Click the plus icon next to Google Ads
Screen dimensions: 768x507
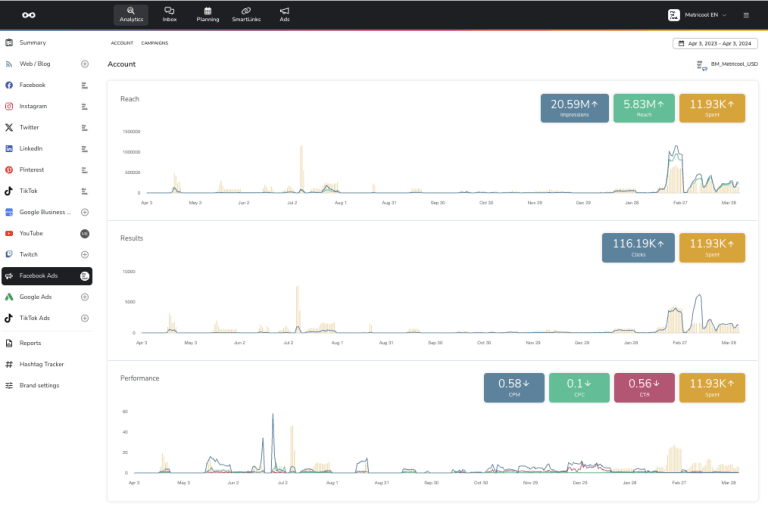click(85, 297)
